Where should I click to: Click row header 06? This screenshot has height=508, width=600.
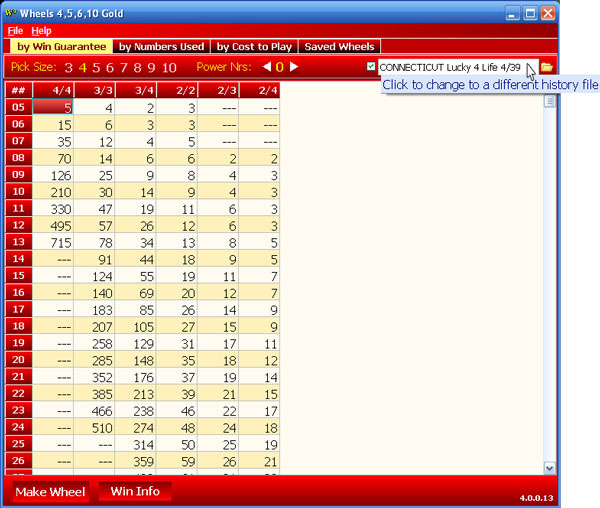tap(18, 124)
